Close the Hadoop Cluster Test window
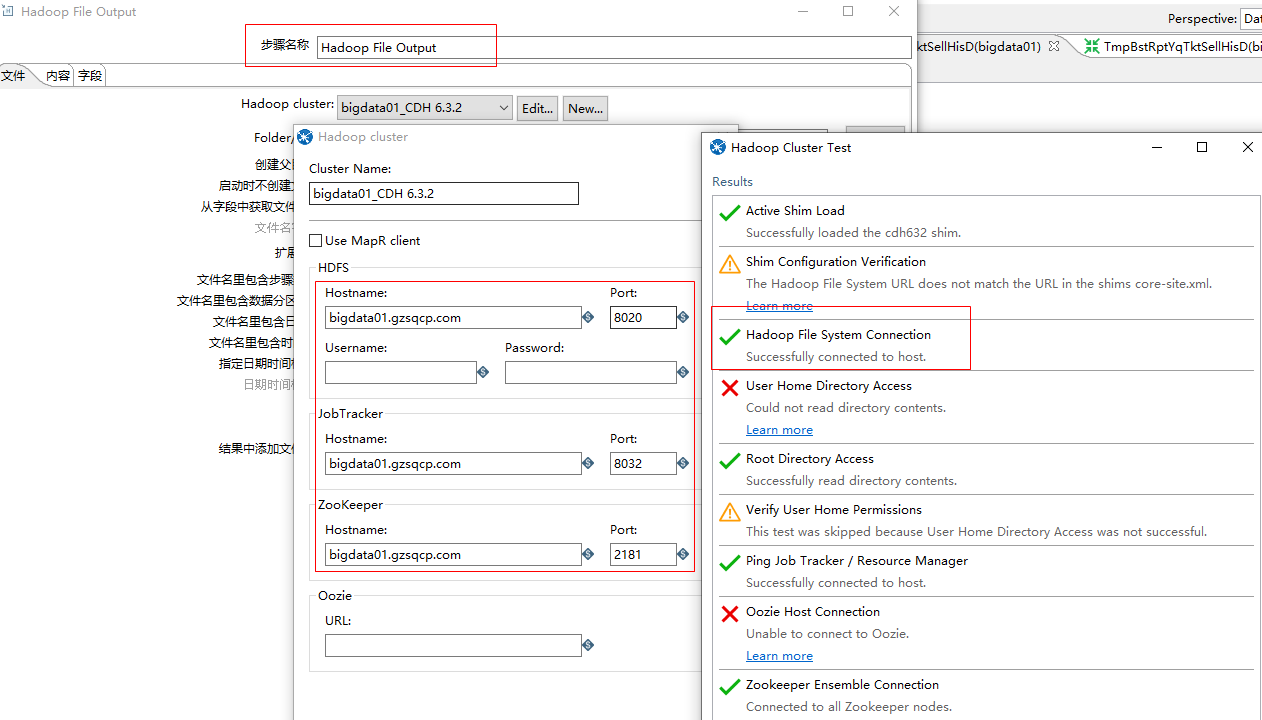 click(1247, 147)
